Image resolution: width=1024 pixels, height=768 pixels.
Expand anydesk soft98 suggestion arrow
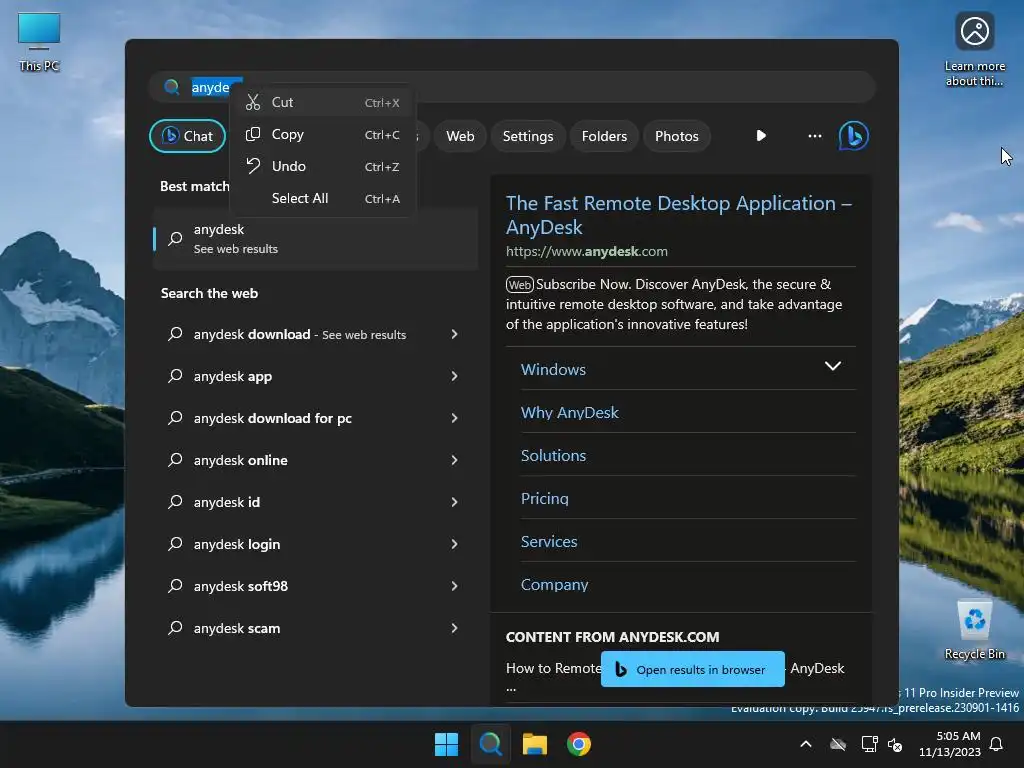click(455, 586)
